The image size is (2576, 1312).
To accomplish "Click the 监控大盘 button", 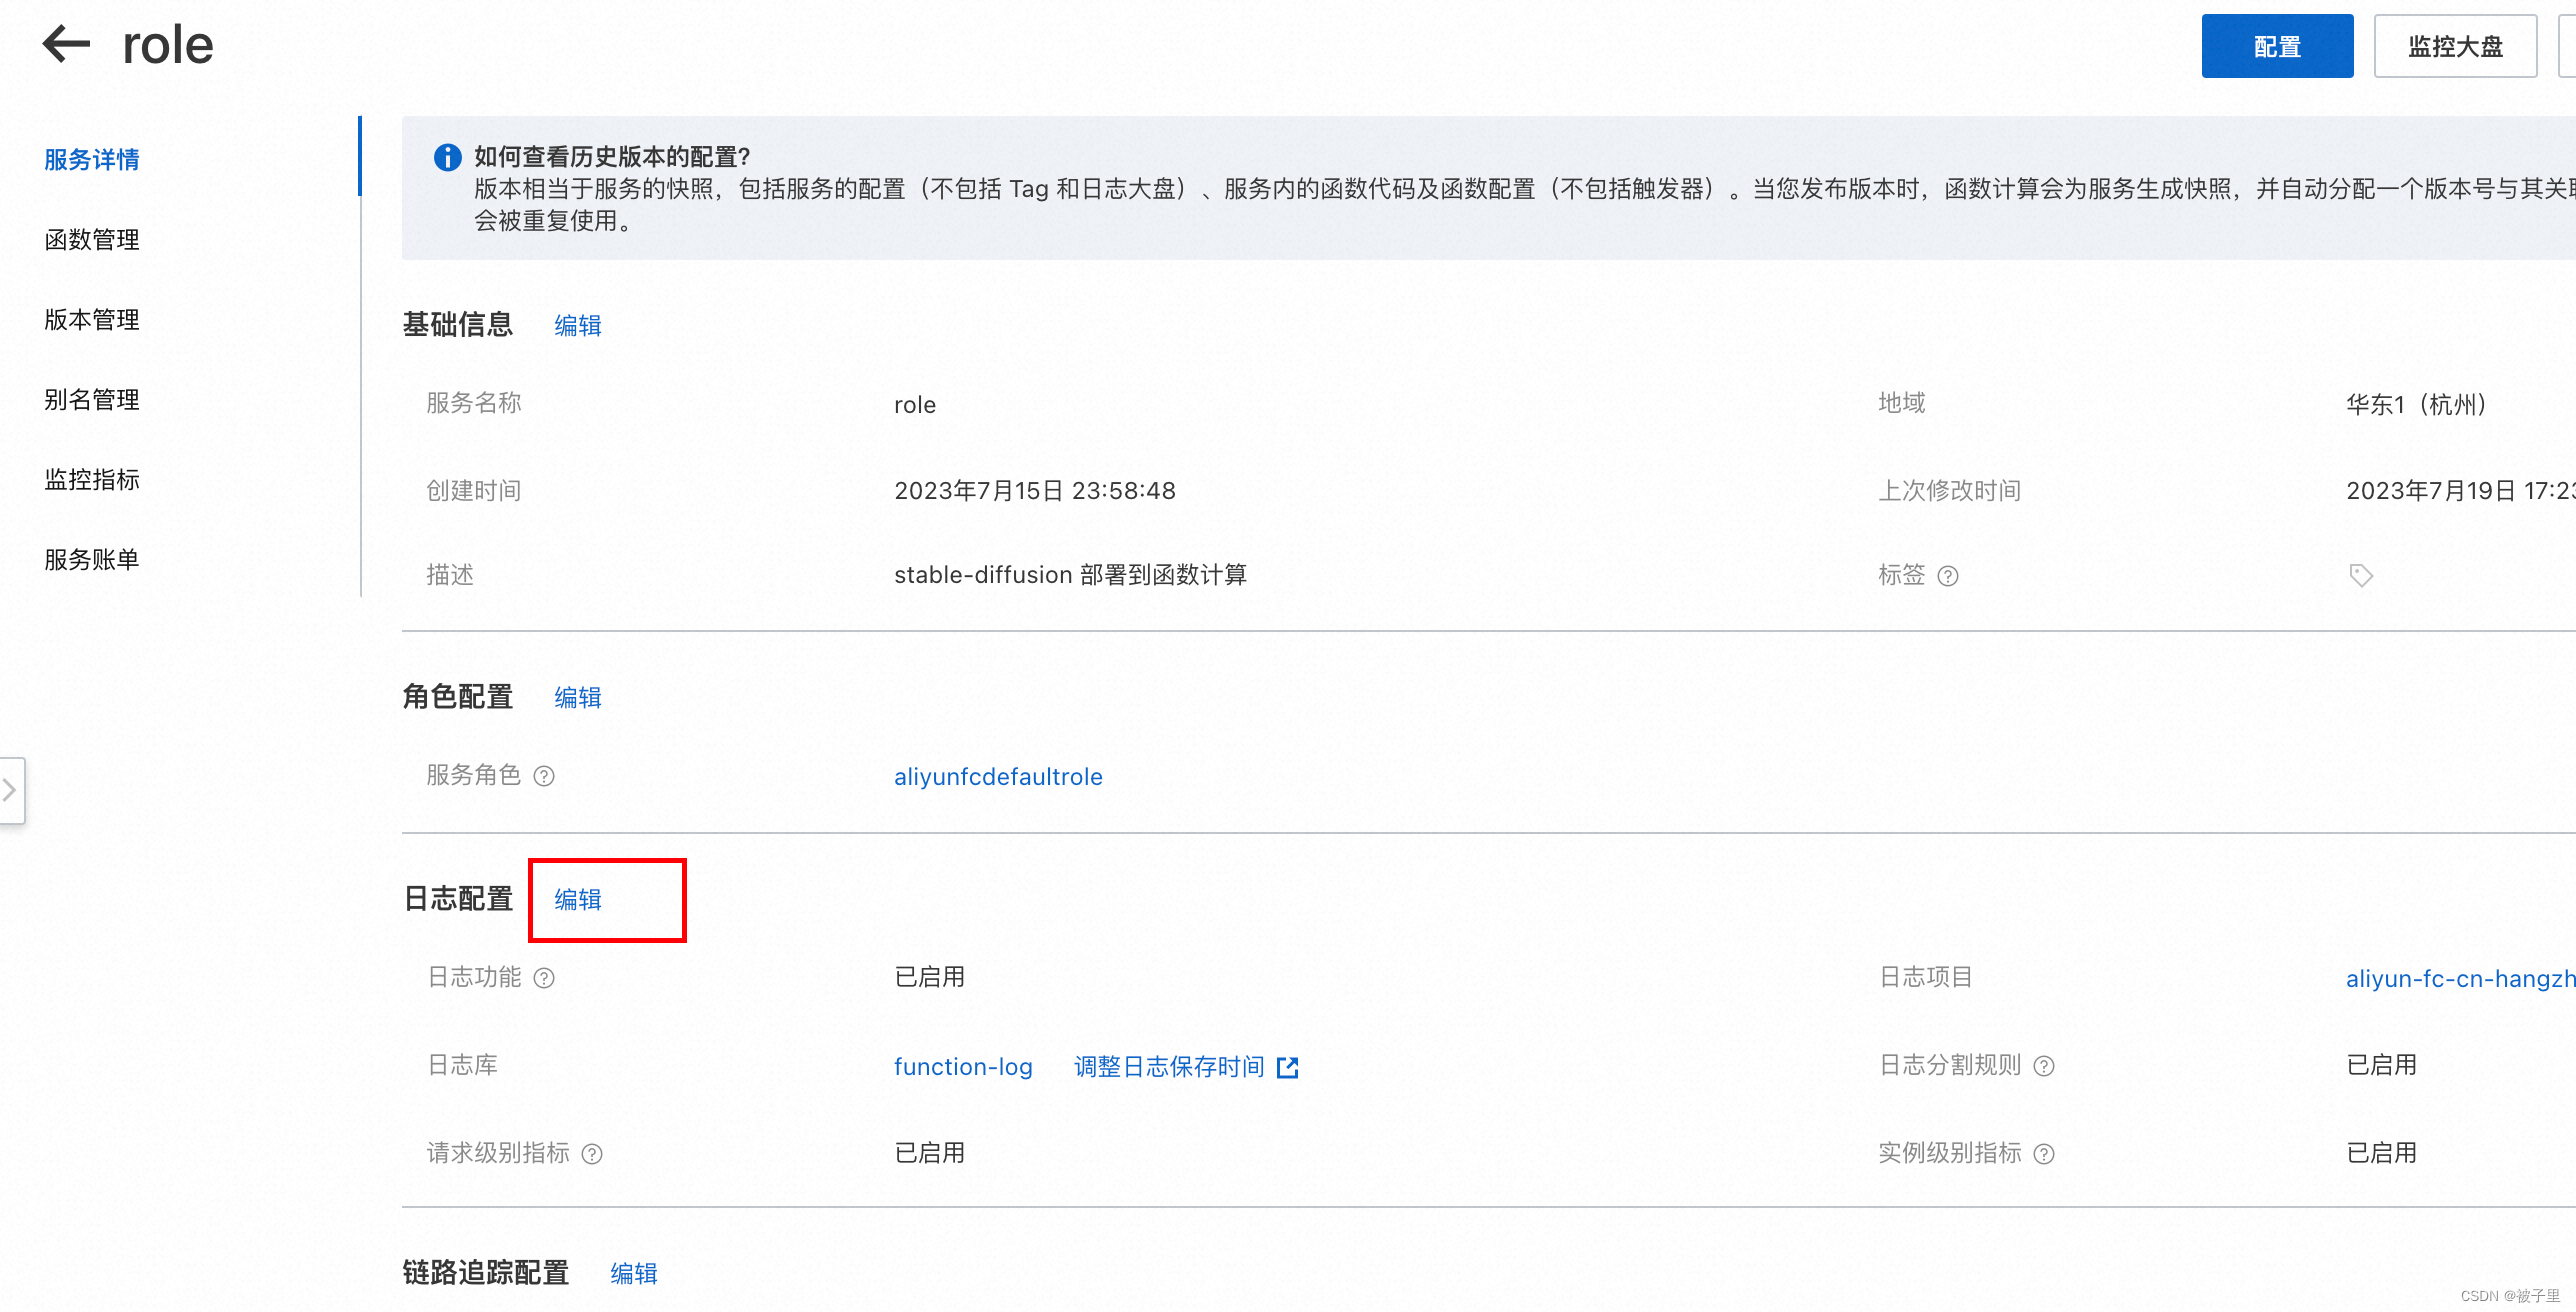I will coord(2455,46).
